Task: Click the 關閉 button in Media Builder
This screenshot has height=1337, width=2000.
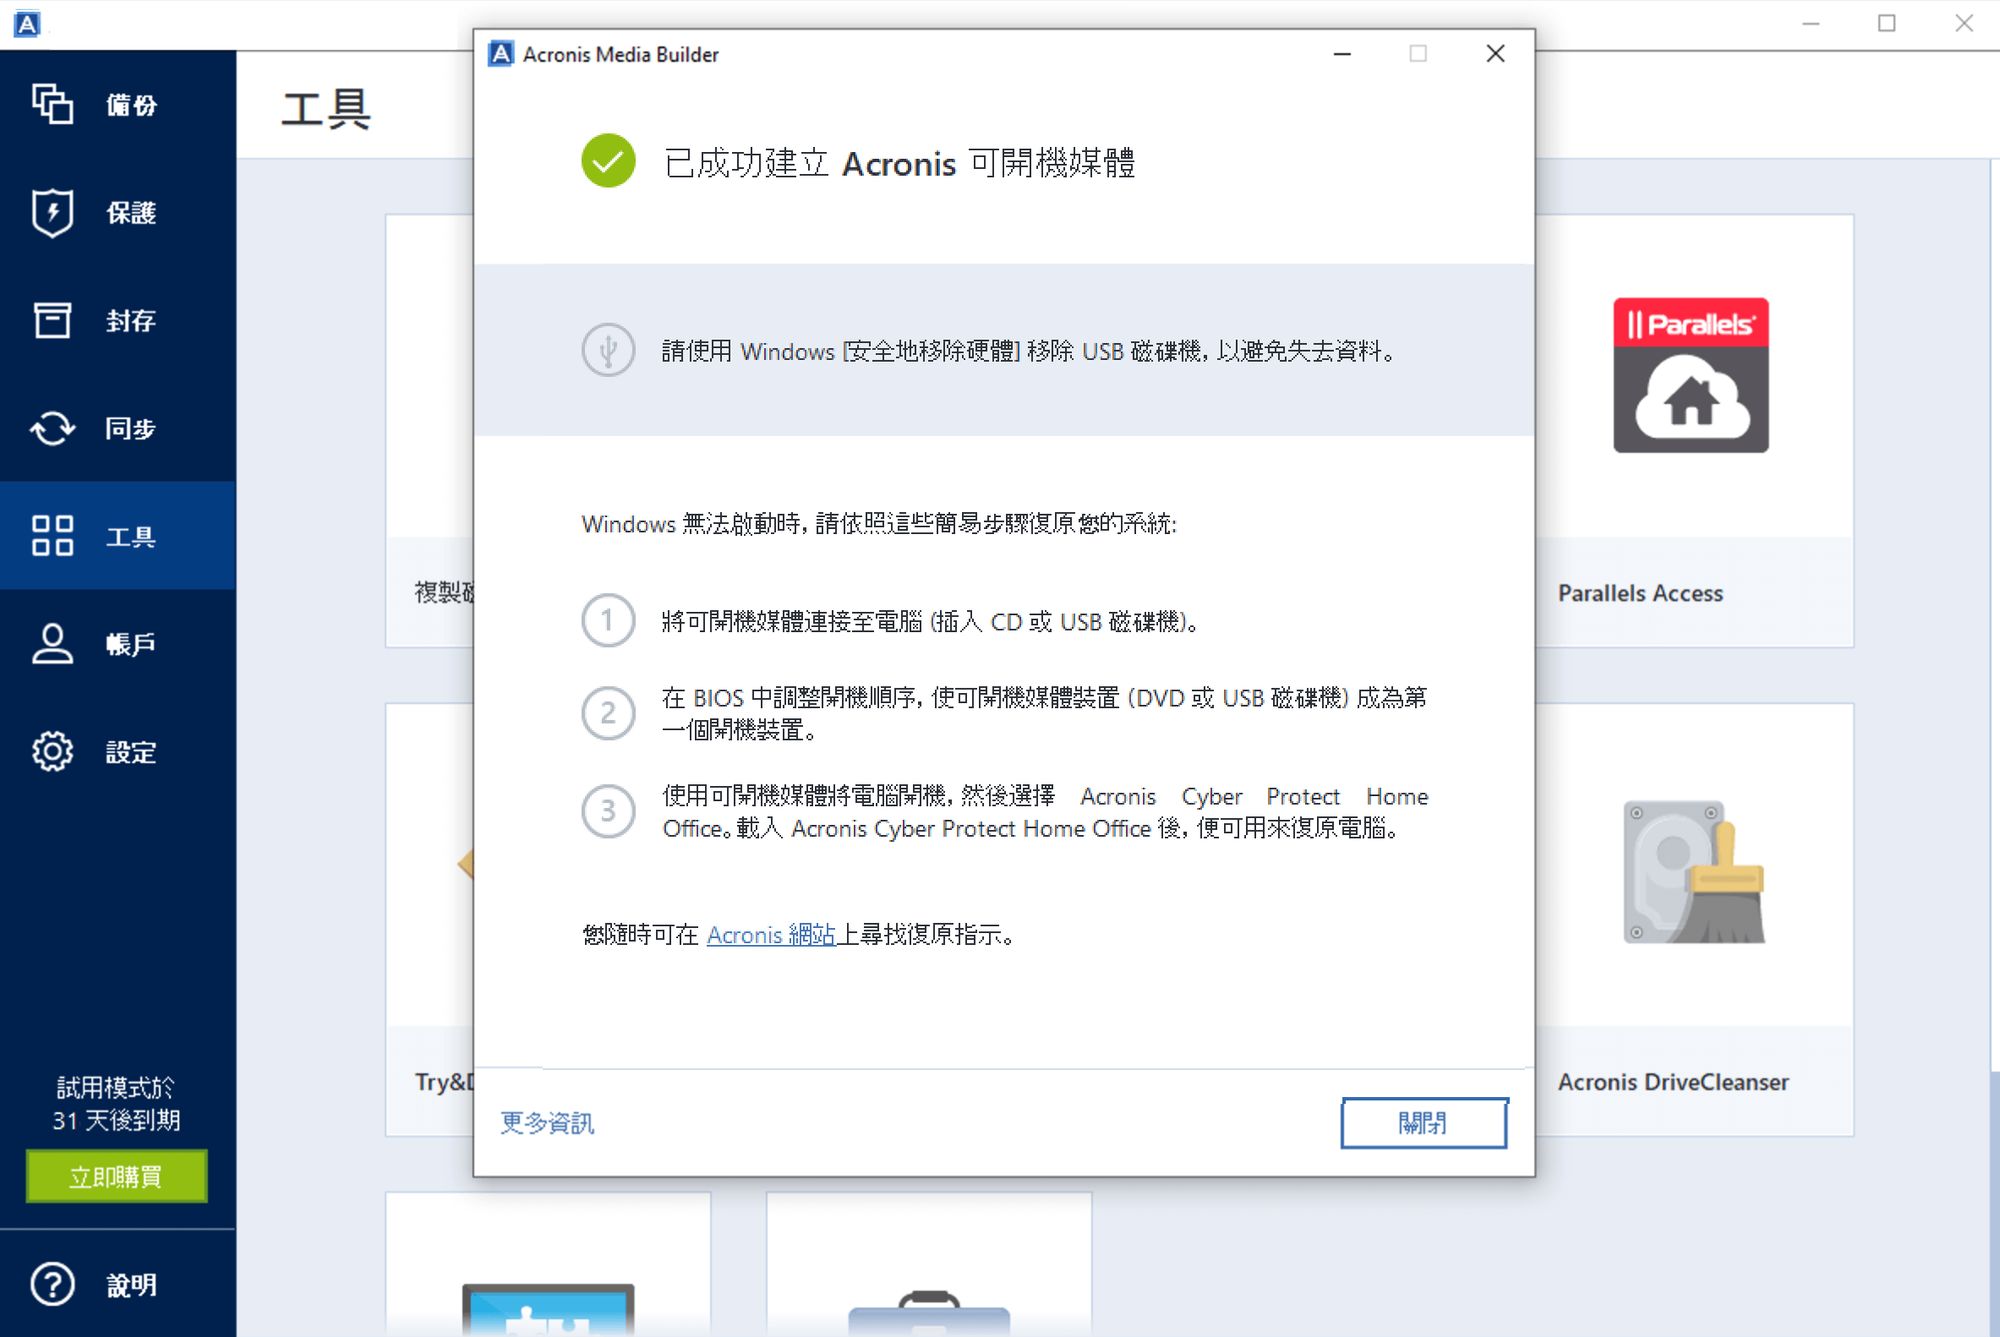Action: pyautogui.click(x=1423, y=1123)
